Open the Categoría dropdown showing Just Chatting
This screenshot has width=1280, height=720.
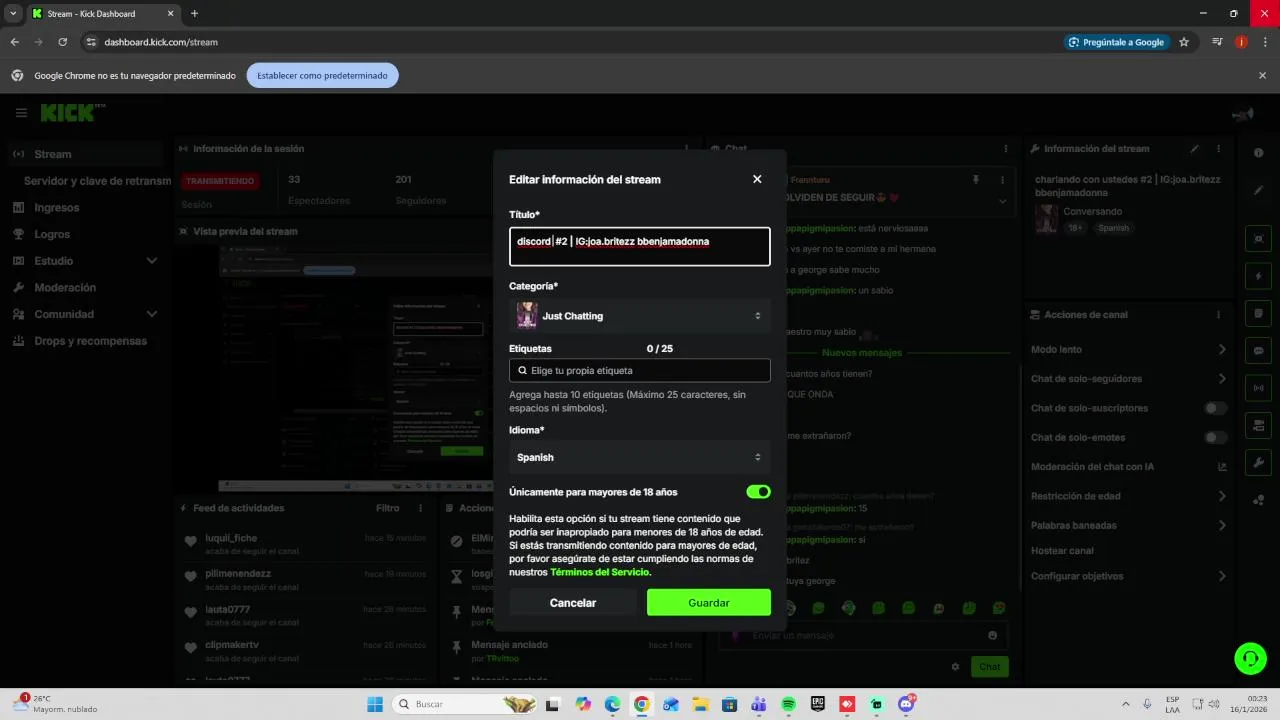pyautogui.click(x=640, y=316)
